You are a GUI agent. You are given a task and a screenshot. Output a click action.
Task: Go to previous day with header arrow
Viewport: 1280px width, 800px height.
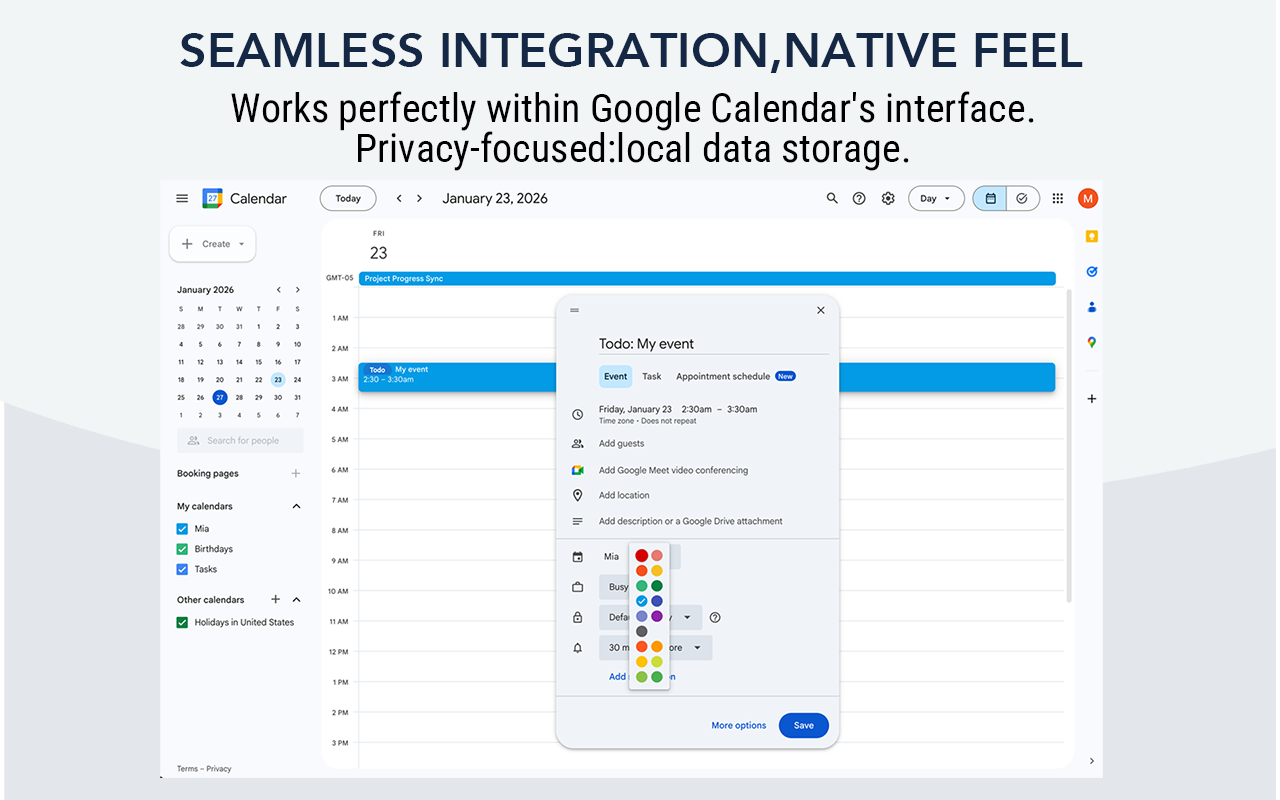(x=399, y=198)
